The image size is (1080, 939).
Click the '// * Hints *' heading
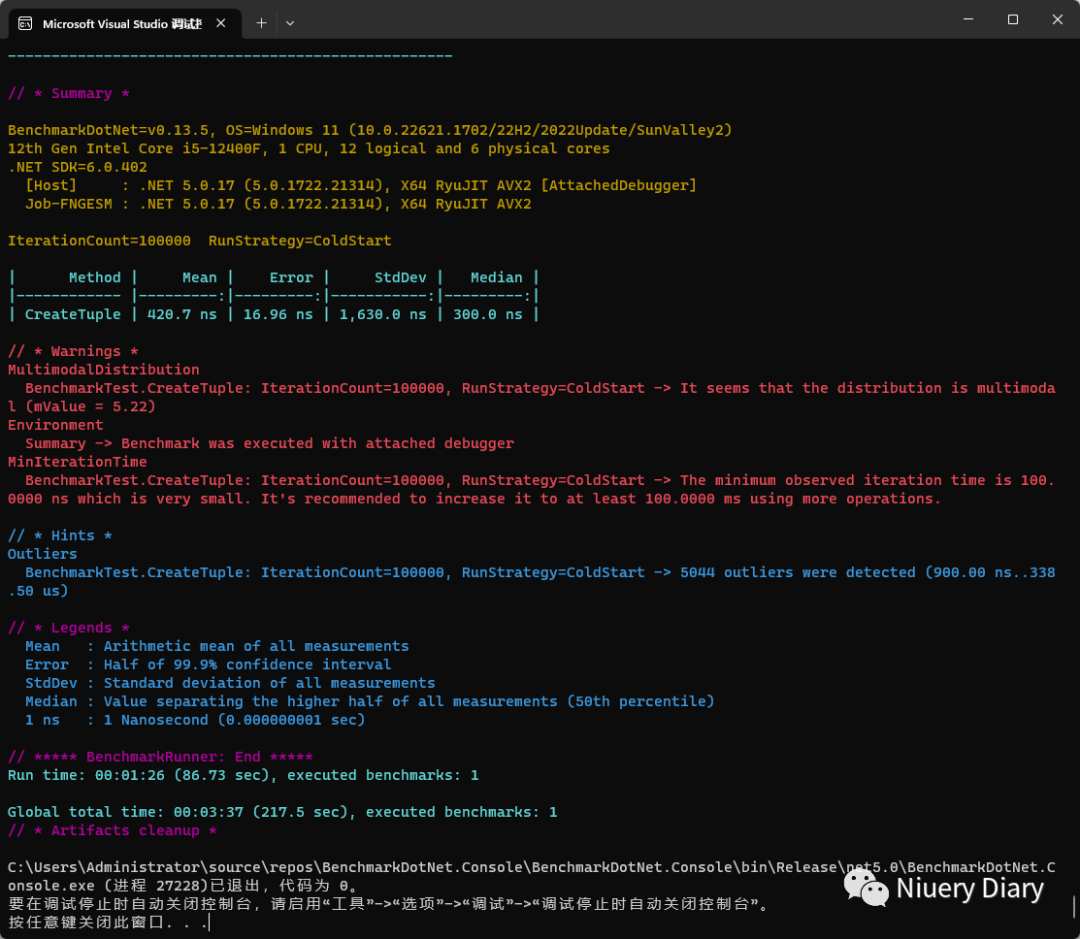(60, 535)
